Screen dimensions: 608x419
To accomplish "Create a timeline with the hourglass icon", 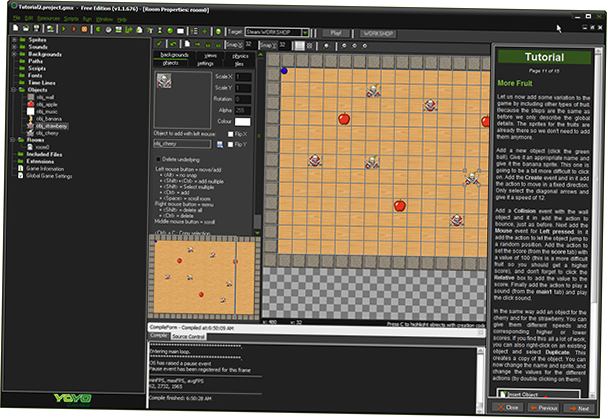I will (x=160, y=31).
